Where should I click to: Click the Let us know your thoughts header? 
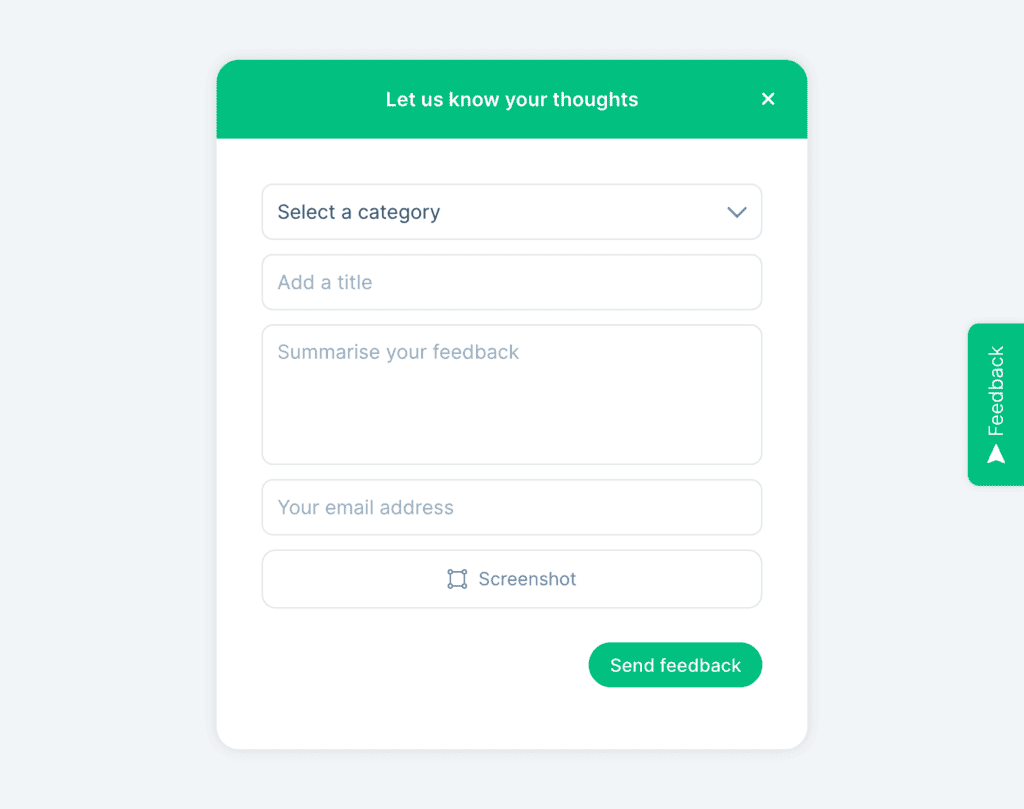click(512, 99)
